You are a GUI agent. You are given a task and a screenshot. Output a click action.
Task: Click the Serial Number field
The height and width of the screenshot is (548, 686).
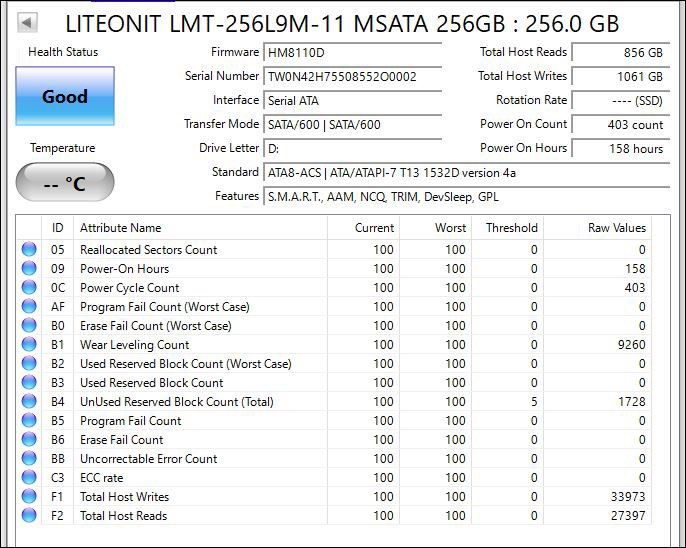point(353,77)
